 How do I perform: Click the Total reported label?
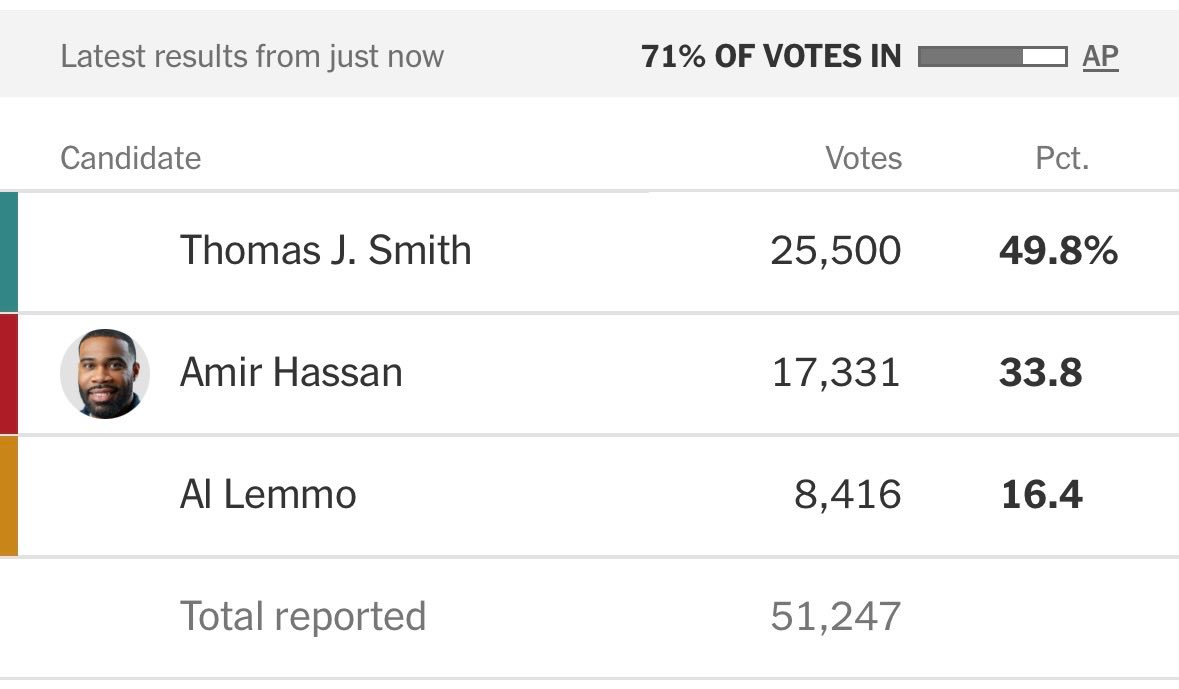click(x=303, y=616)
